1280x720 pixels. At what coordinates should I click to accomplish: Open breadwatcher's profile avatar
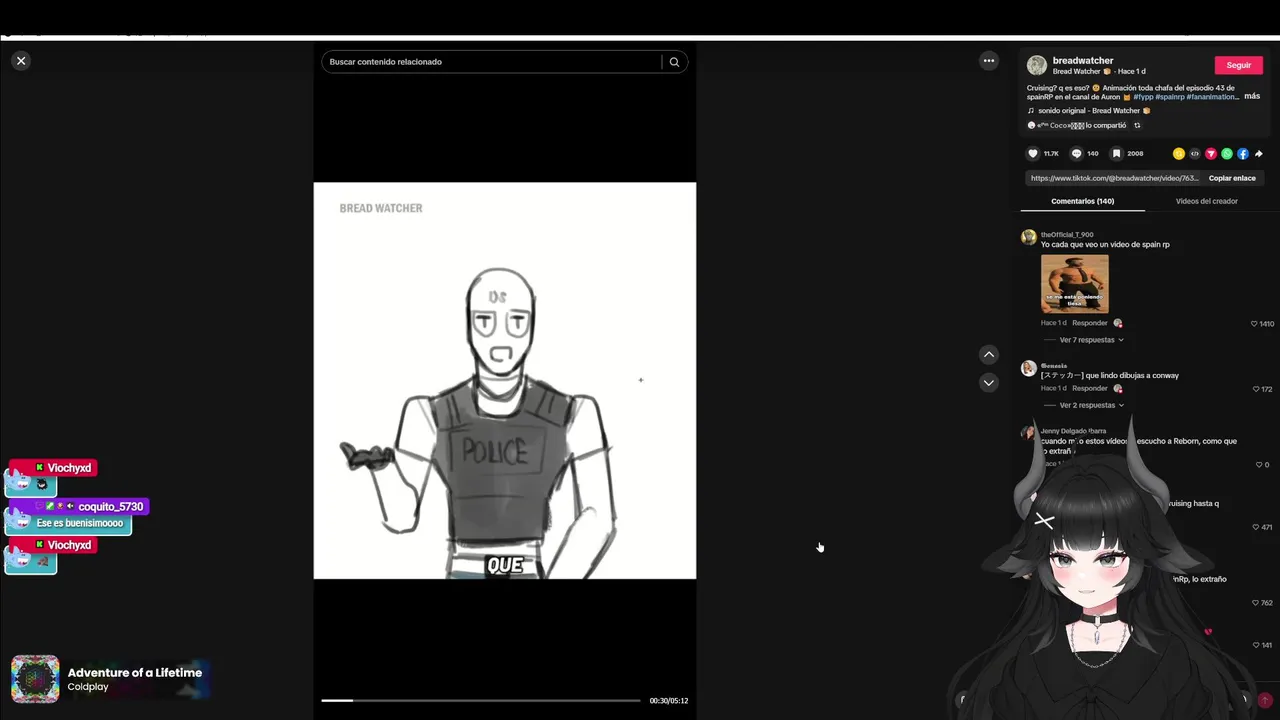(1037, 66)
